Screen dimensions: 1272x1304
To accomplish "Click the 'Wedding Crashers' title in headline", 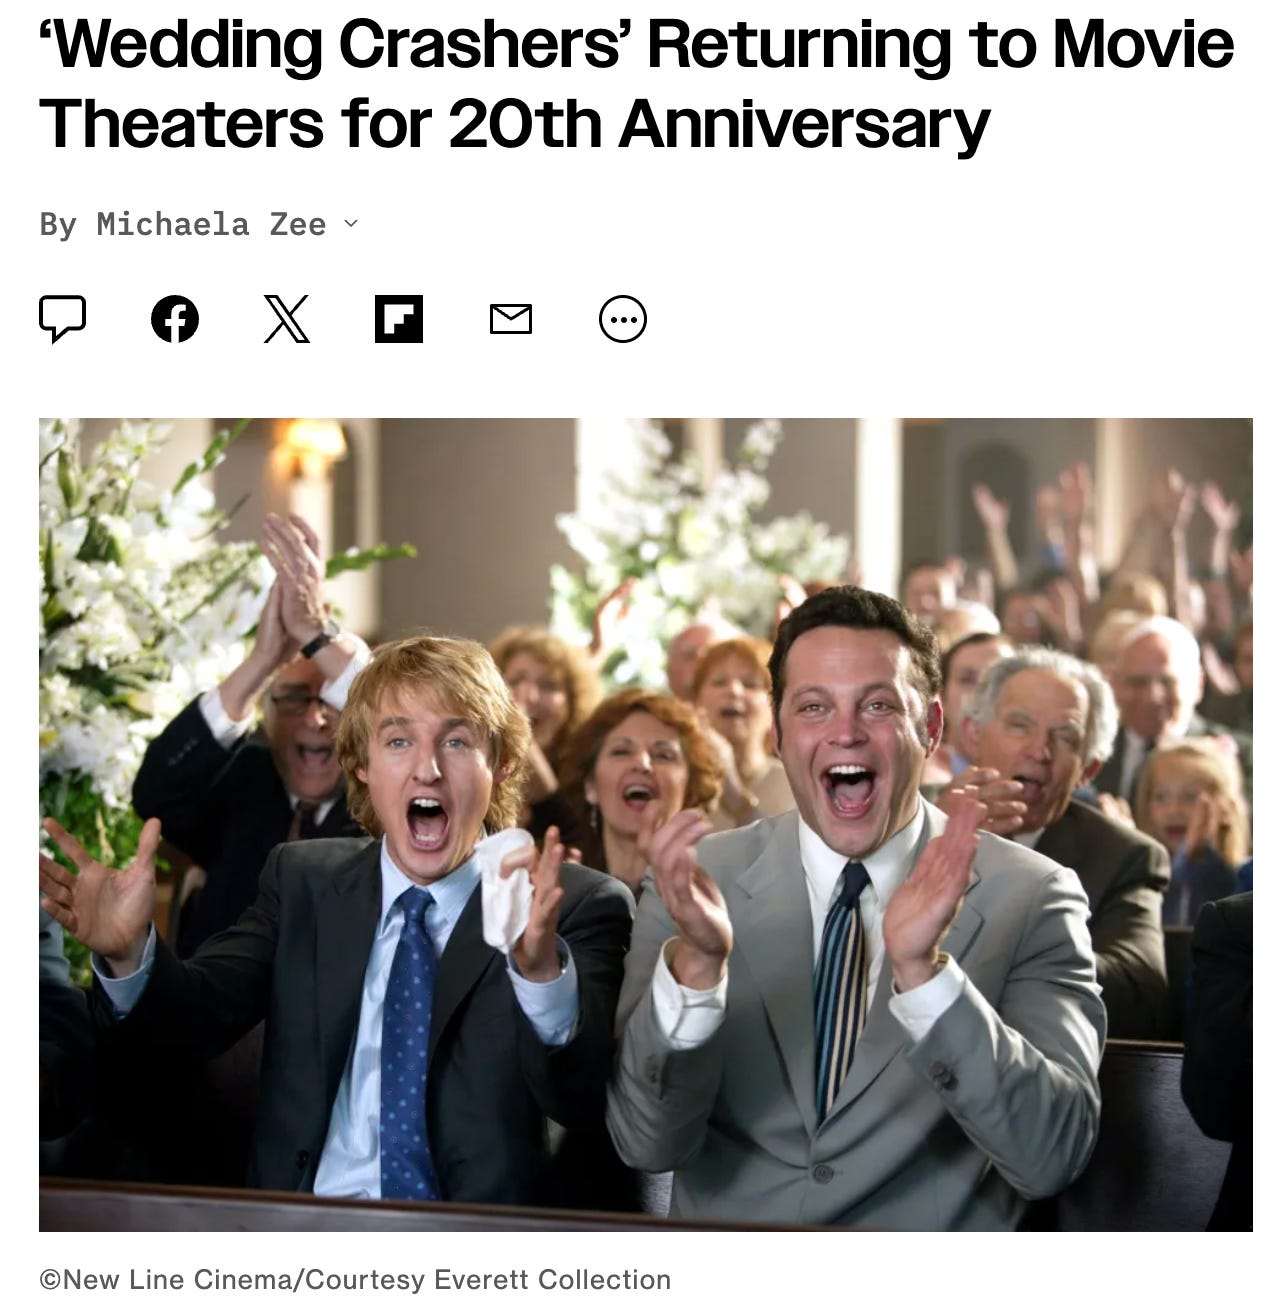I will 331,45.
